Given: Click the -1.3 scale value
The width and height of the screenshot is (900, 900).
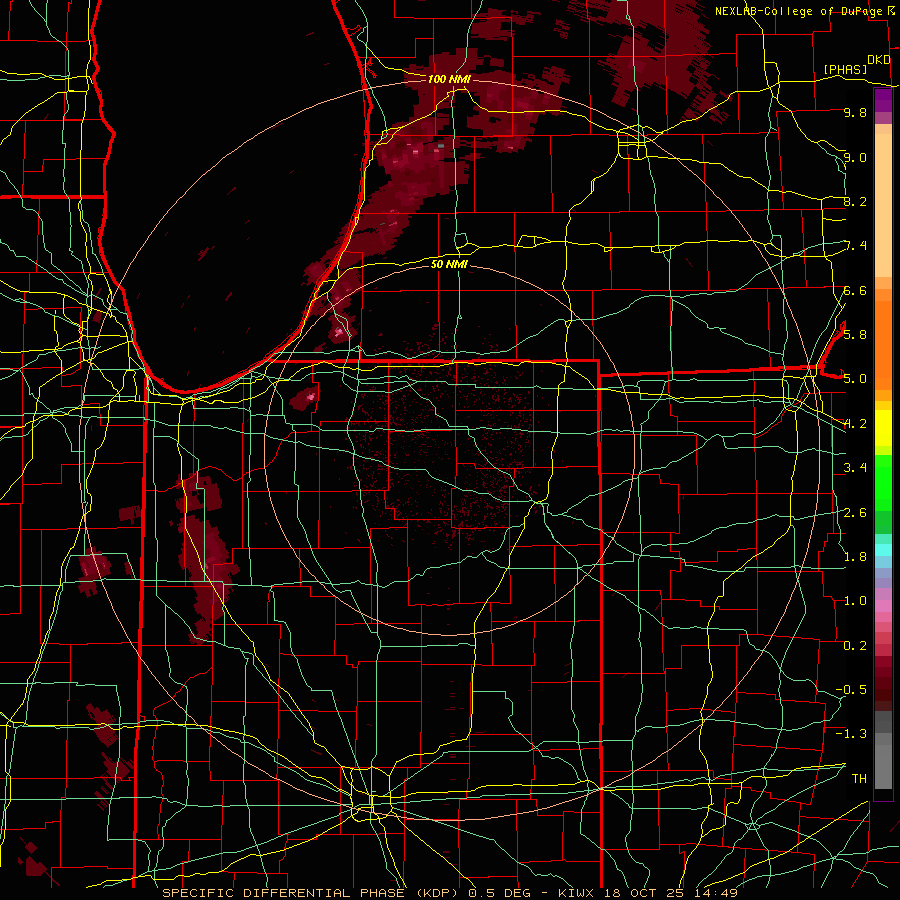Looking at the screenshot, I should click(x=851, y=734).
